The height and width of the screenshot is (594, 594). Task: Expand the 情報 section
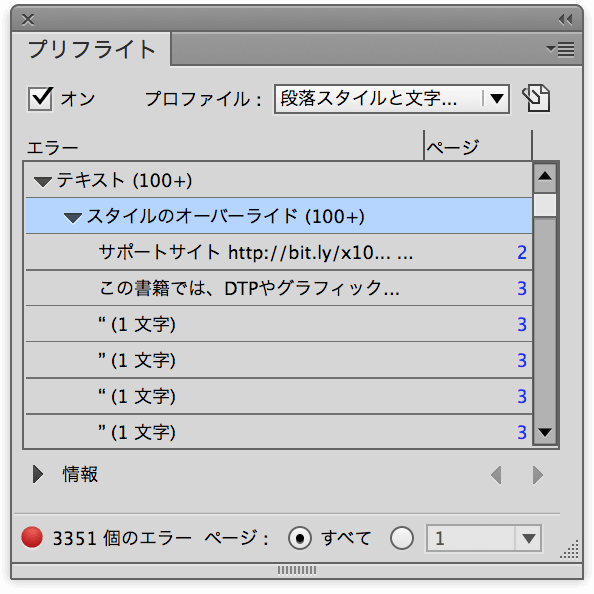pyautogui.click(x=38, y=474)
